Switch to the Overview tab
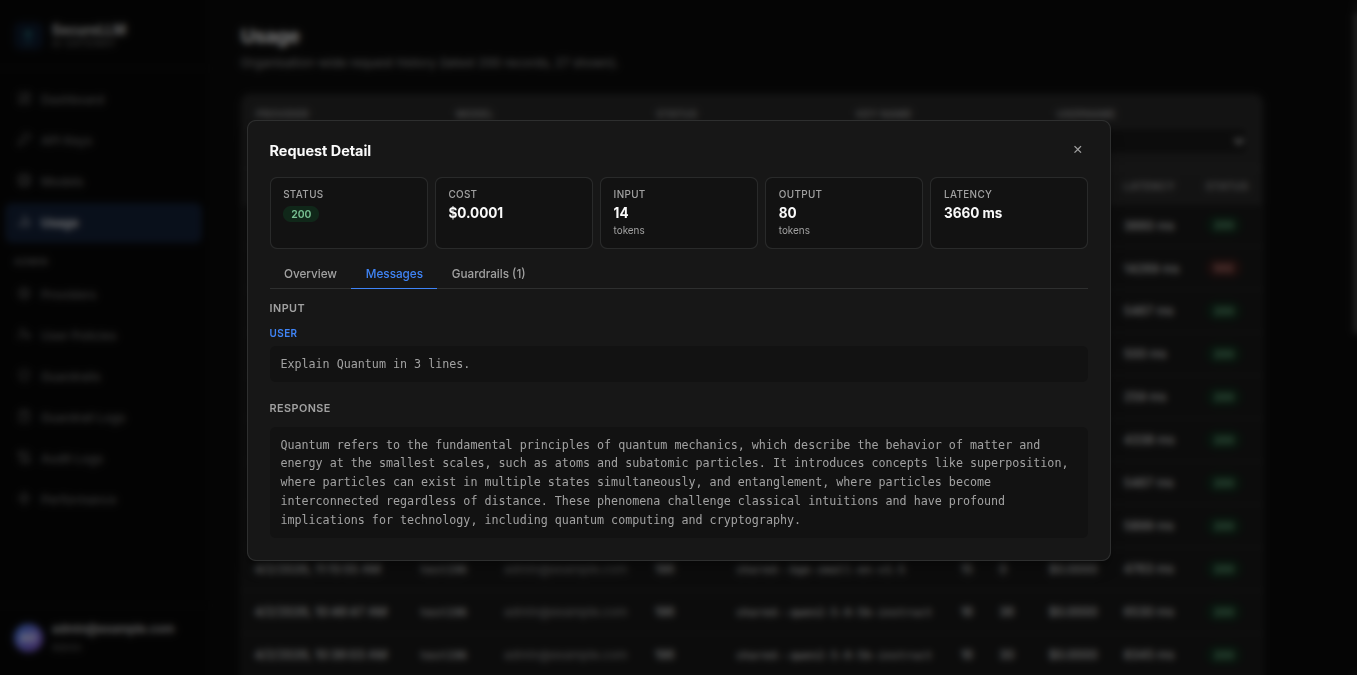Screen dimensions: 1357x675 coord(310,274)
